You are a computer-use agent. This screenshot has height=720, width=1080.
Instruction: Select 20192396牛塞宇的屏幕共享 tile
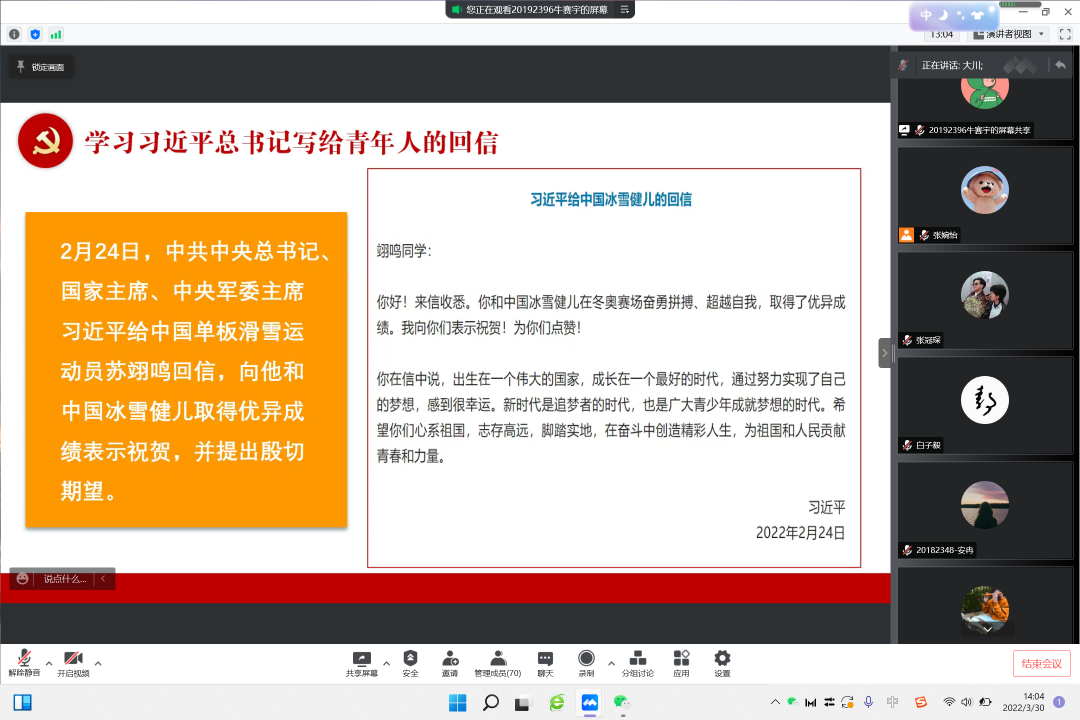click(x=985, y=109)
